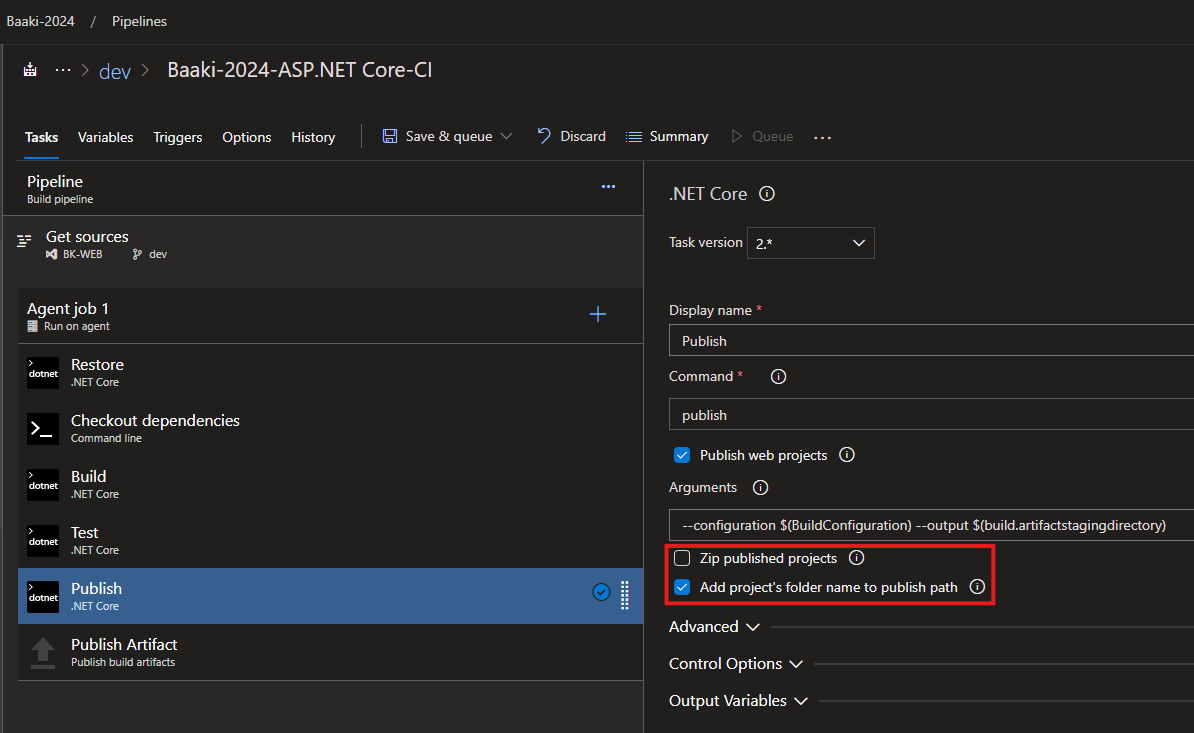Show info for Add project's folder name option

[977, 587]
